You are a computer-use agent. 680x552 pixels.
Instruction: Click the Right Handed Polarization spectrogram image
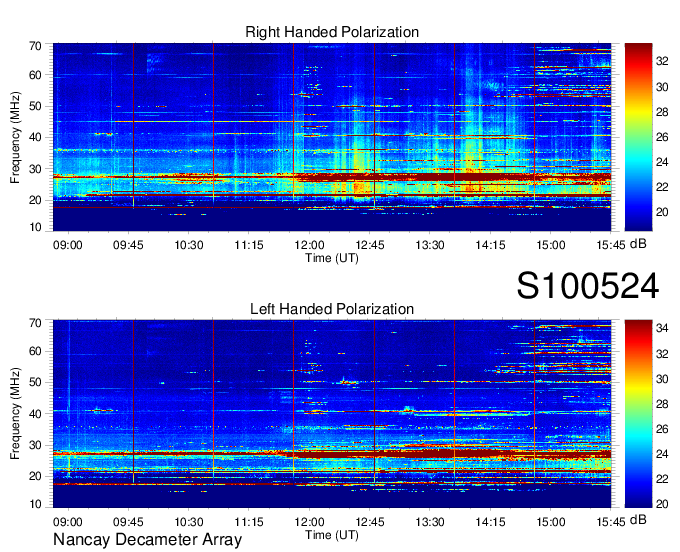click(332, 137)
